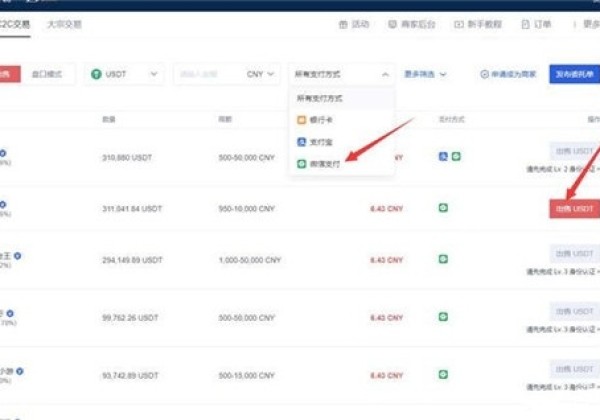Viewport: 600px width, 420px height.
Task: Click 申请成为商家 link
Action: click(x=508, y=74)
